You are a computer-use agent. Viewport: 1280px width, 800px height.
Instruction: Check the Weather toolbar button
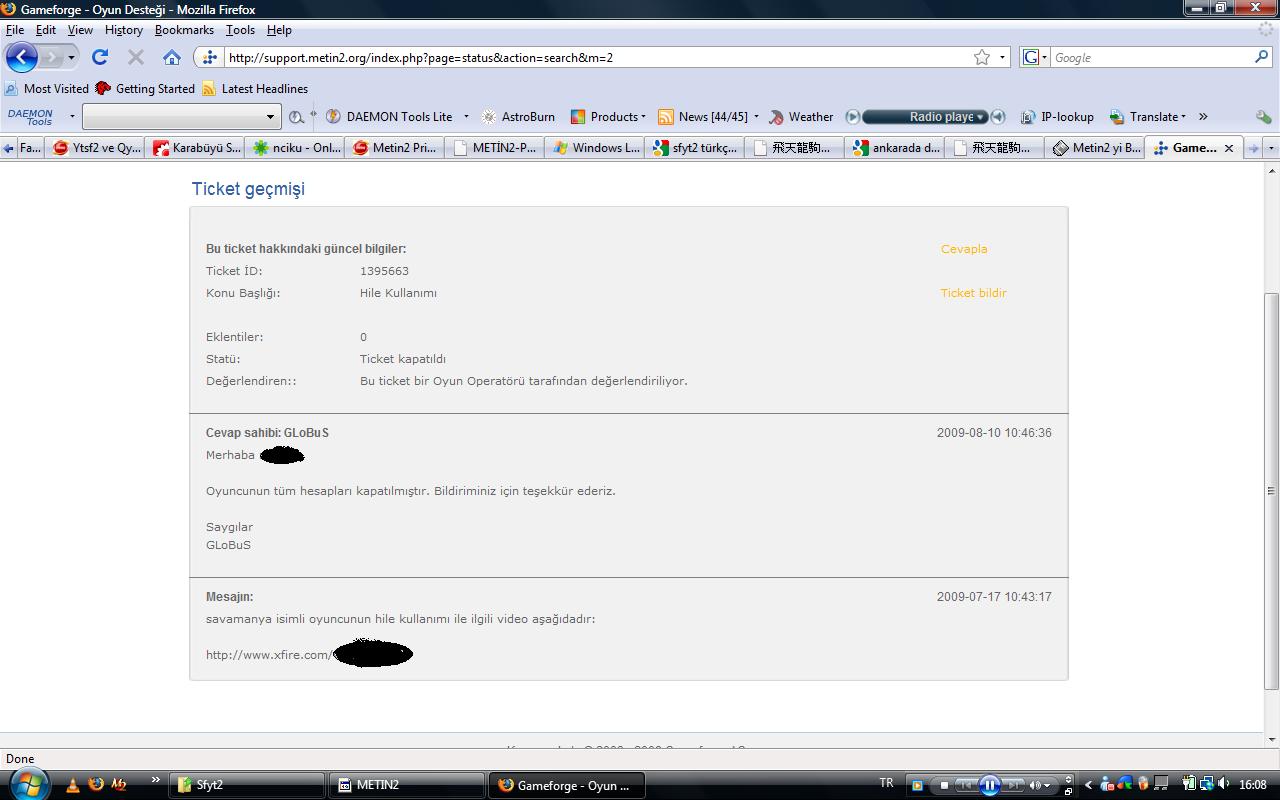pos(801,117)
